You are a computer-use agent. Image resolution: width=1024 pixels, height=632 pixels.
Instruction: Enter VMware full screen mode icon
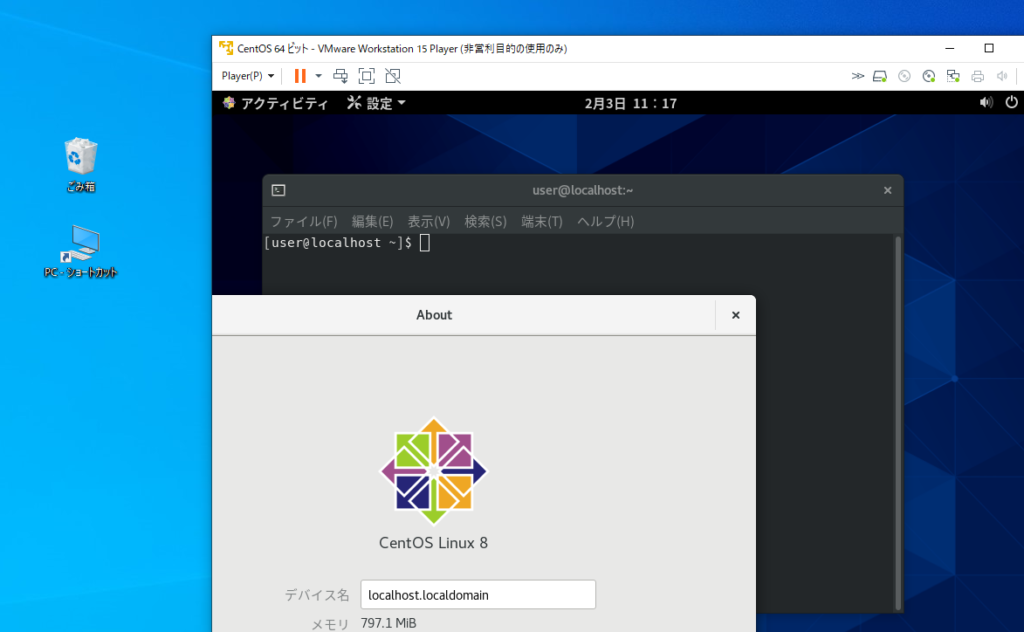pyautogui.click(x=367, y=76)
